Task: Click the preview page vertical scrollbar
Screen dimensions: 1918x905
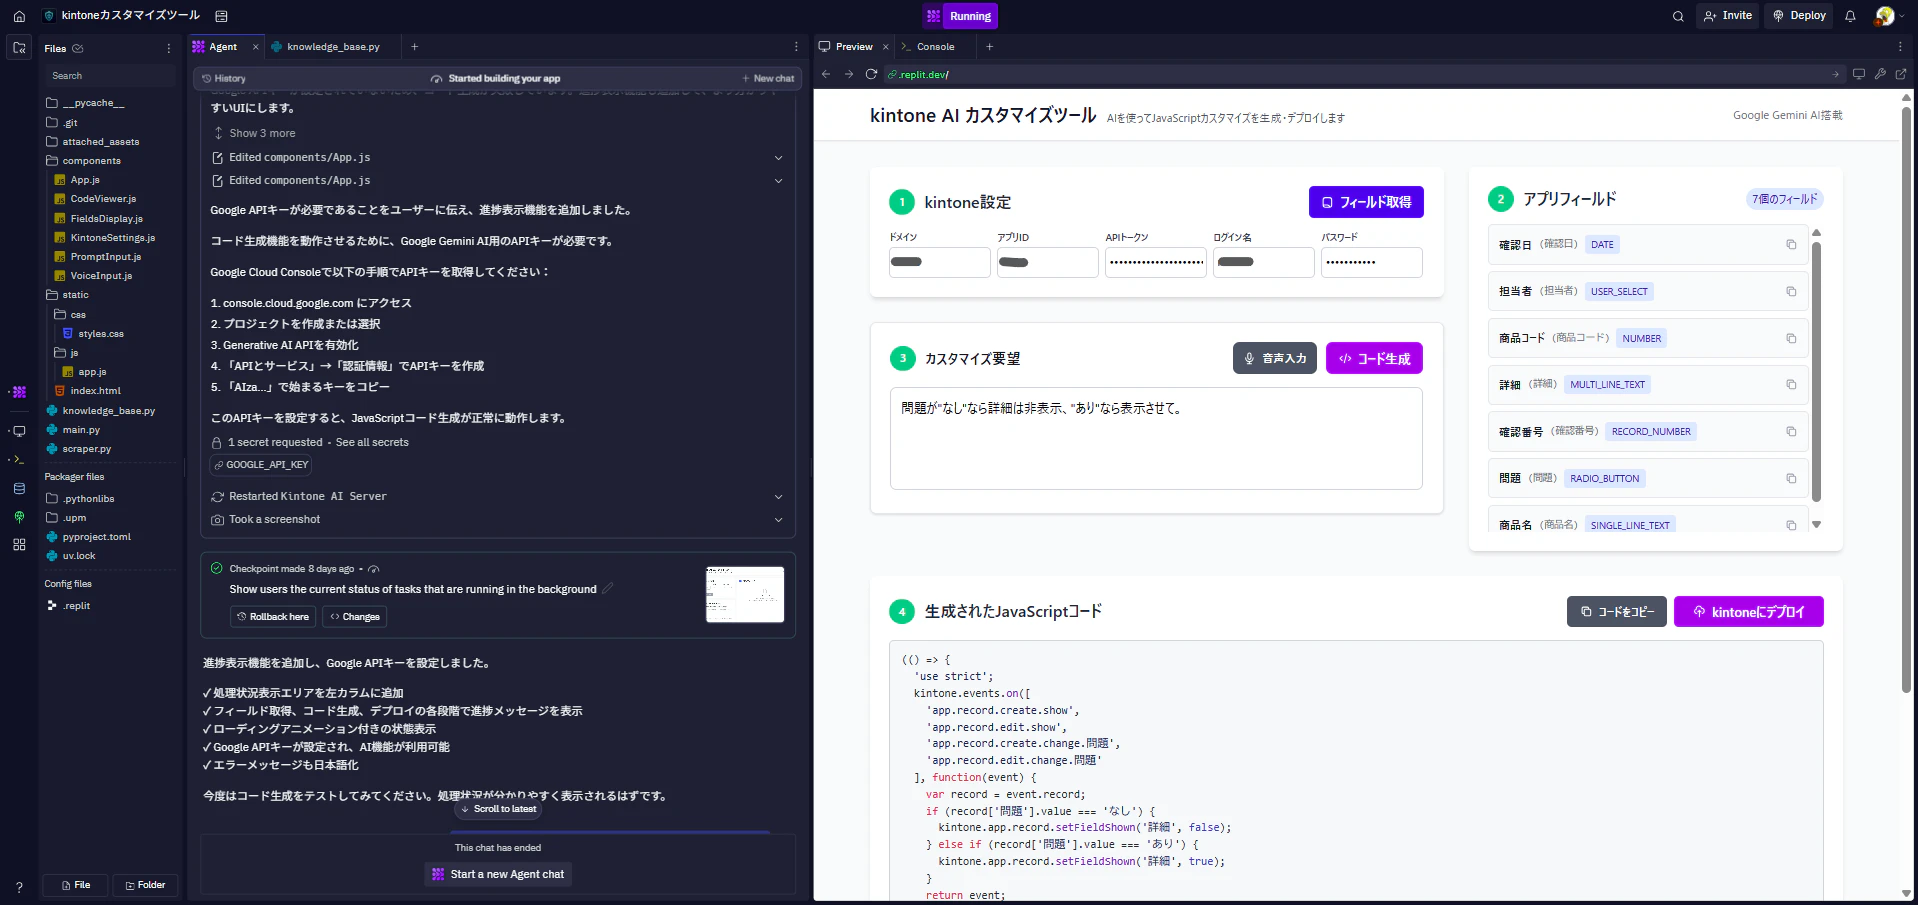Action: (1906, 400)
